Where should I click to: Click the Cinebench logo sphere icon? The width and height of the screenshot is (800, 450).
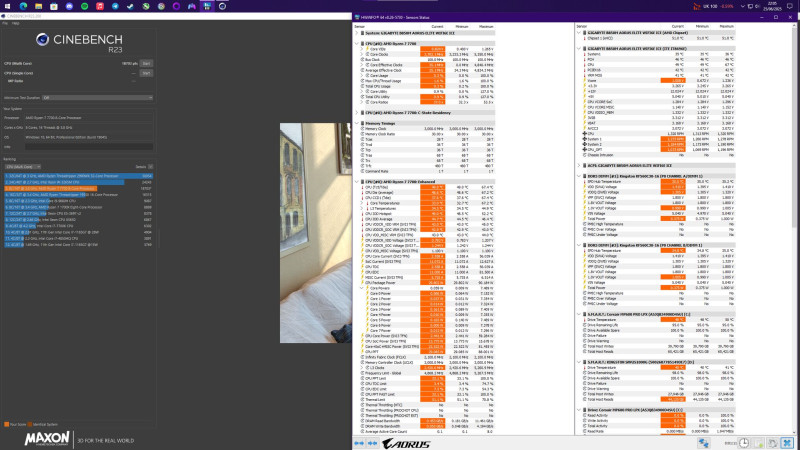point(42,39)
